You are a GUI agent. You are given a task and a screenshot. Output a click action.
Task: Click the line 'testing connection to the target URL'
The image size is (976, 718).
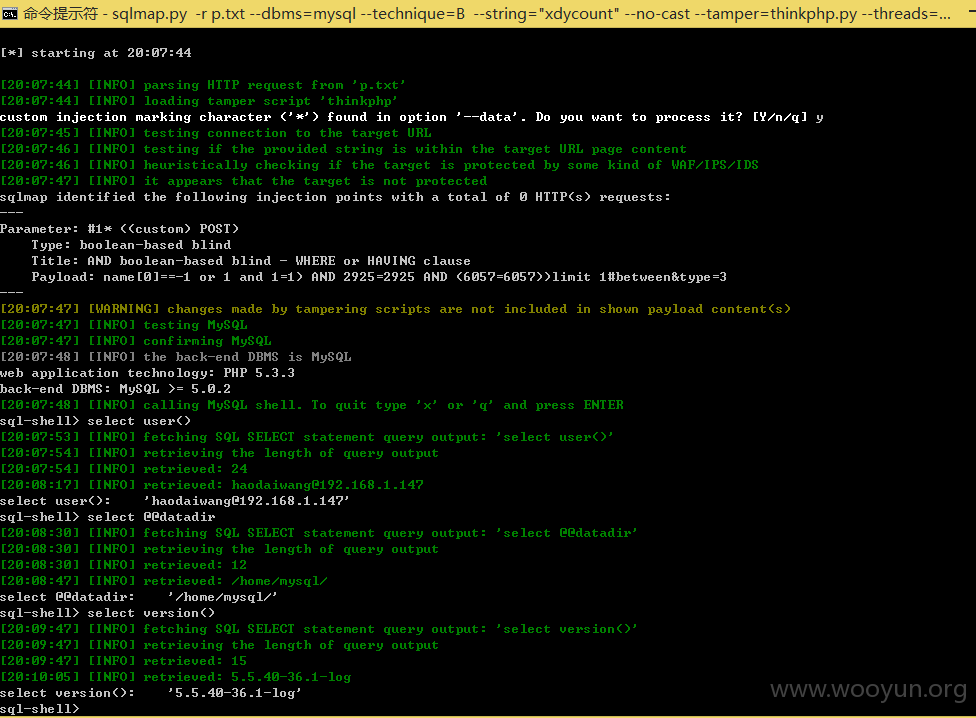215,133
